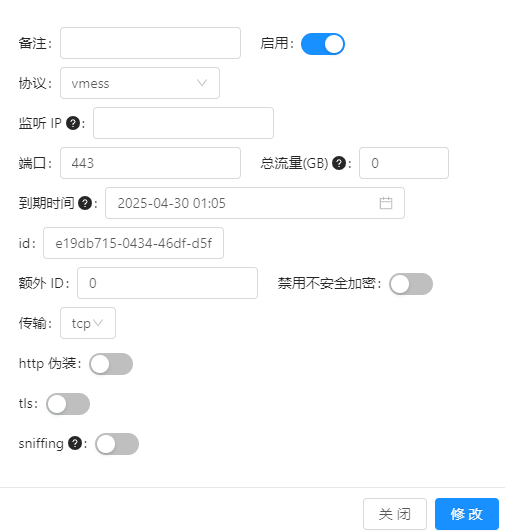Open the calendar icon in expiry field
The width and height of the screenshot is (505, 531).
[386, 203]
